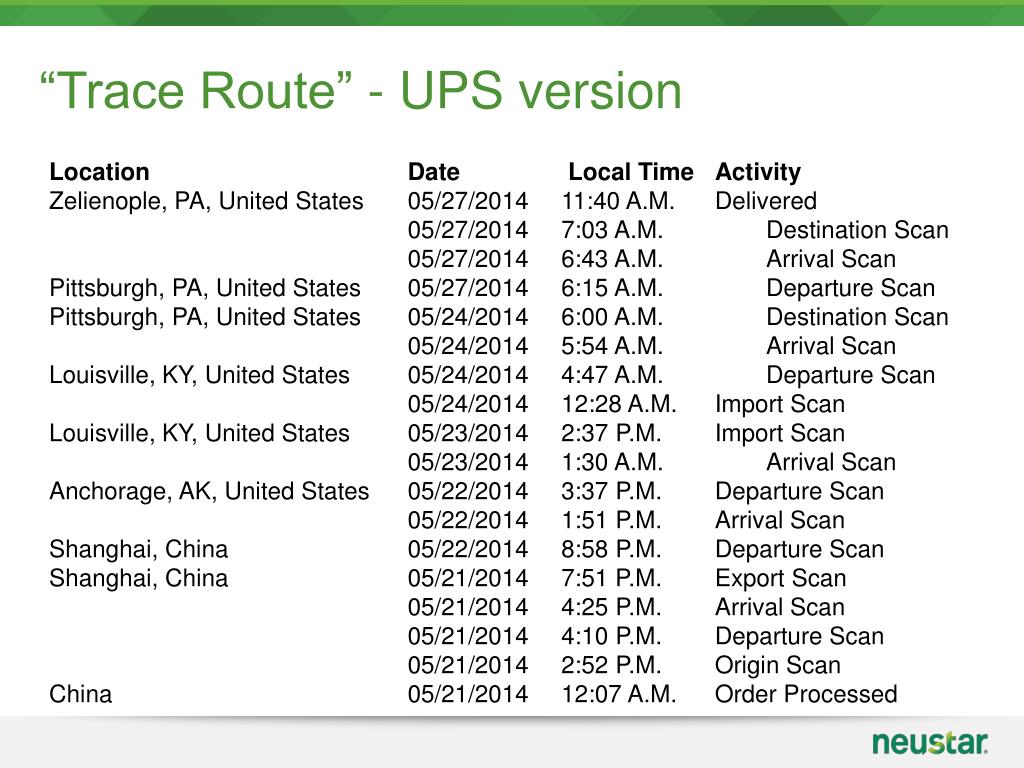Click the Export Scan activity
Screen dimensions: 1024x768
point(780,579)
